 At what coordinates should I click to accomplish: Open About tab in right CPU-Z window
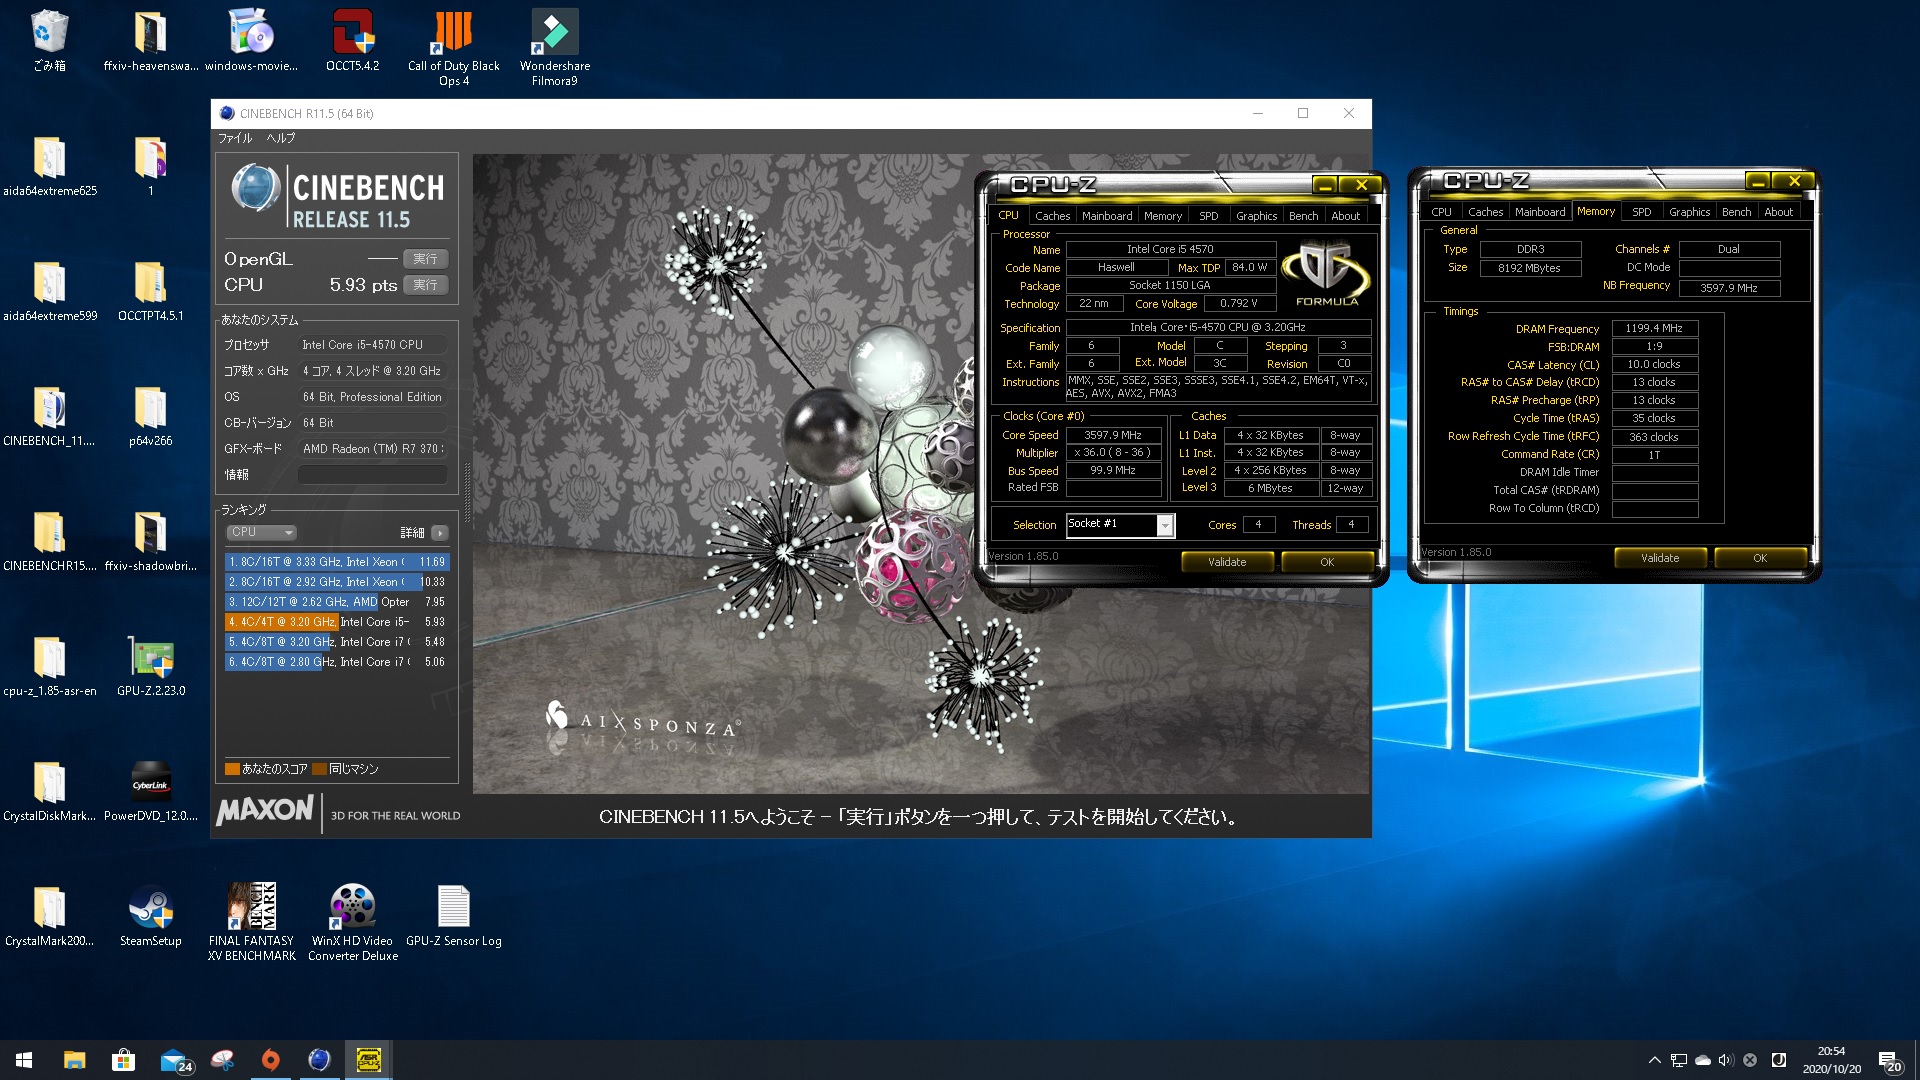pos(1778,212)
